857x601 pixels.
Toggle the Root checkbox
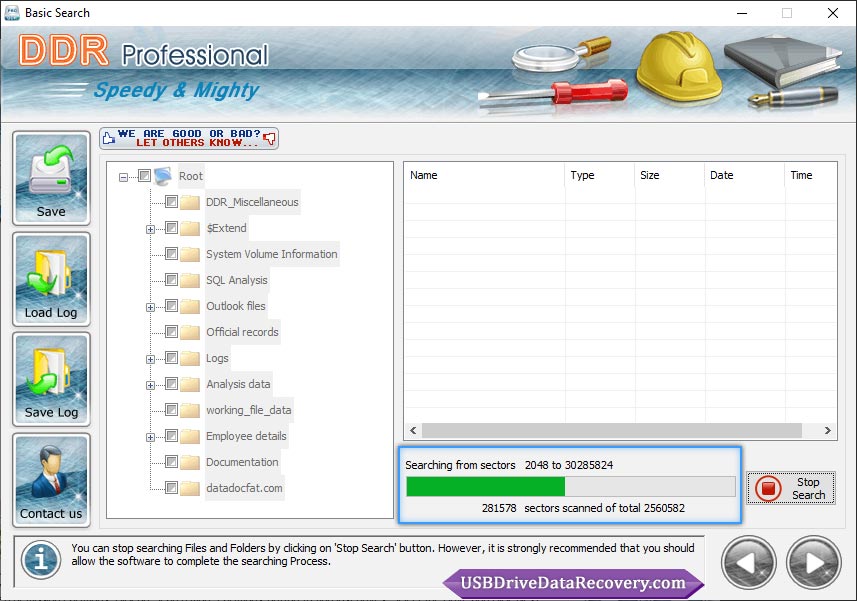144,175
